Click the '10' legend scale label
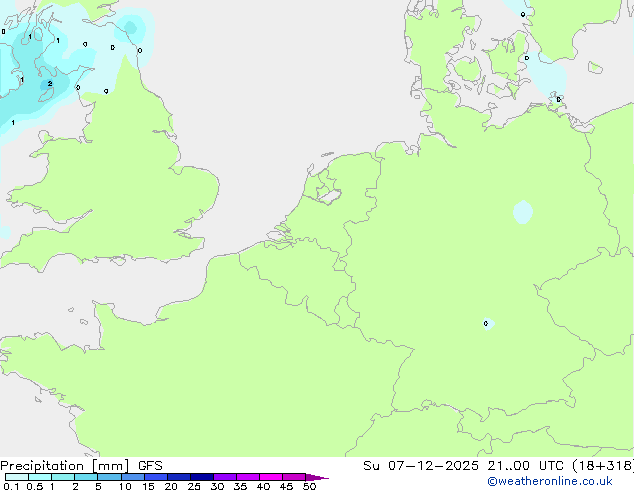Image resolution: width=634 pixels, height=490 pixels. (125, 486)
